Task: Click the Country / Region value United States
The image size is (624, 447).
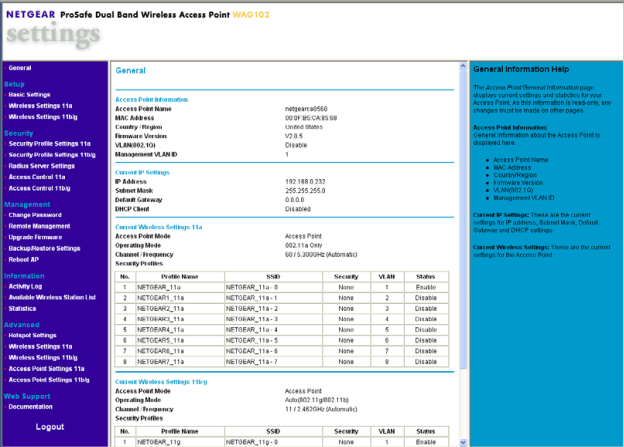Action: click(304, 127)
